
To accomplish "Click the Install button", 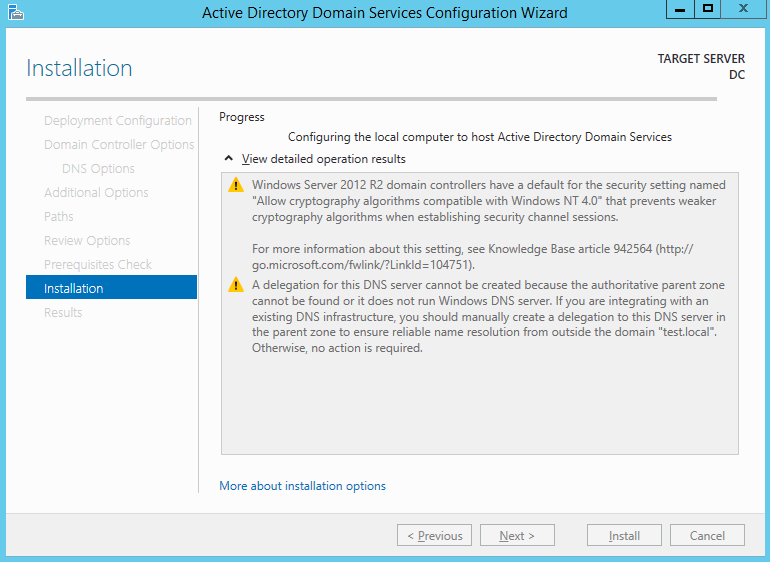I will click(x=624, y=535).
